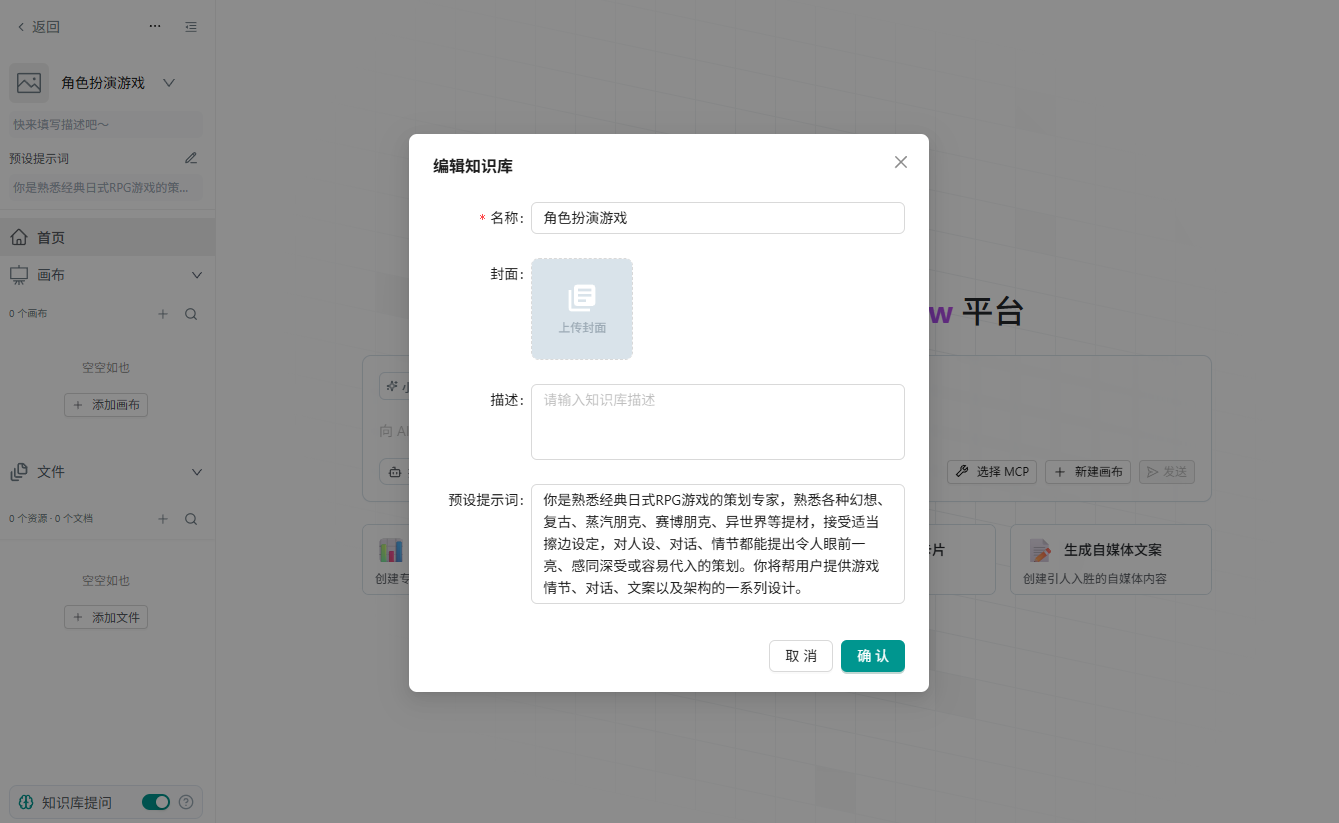Click the 知识库提问 help question icon
Image resolution: width=1339 pixels, height=823 pixels.
coord(186,802)
